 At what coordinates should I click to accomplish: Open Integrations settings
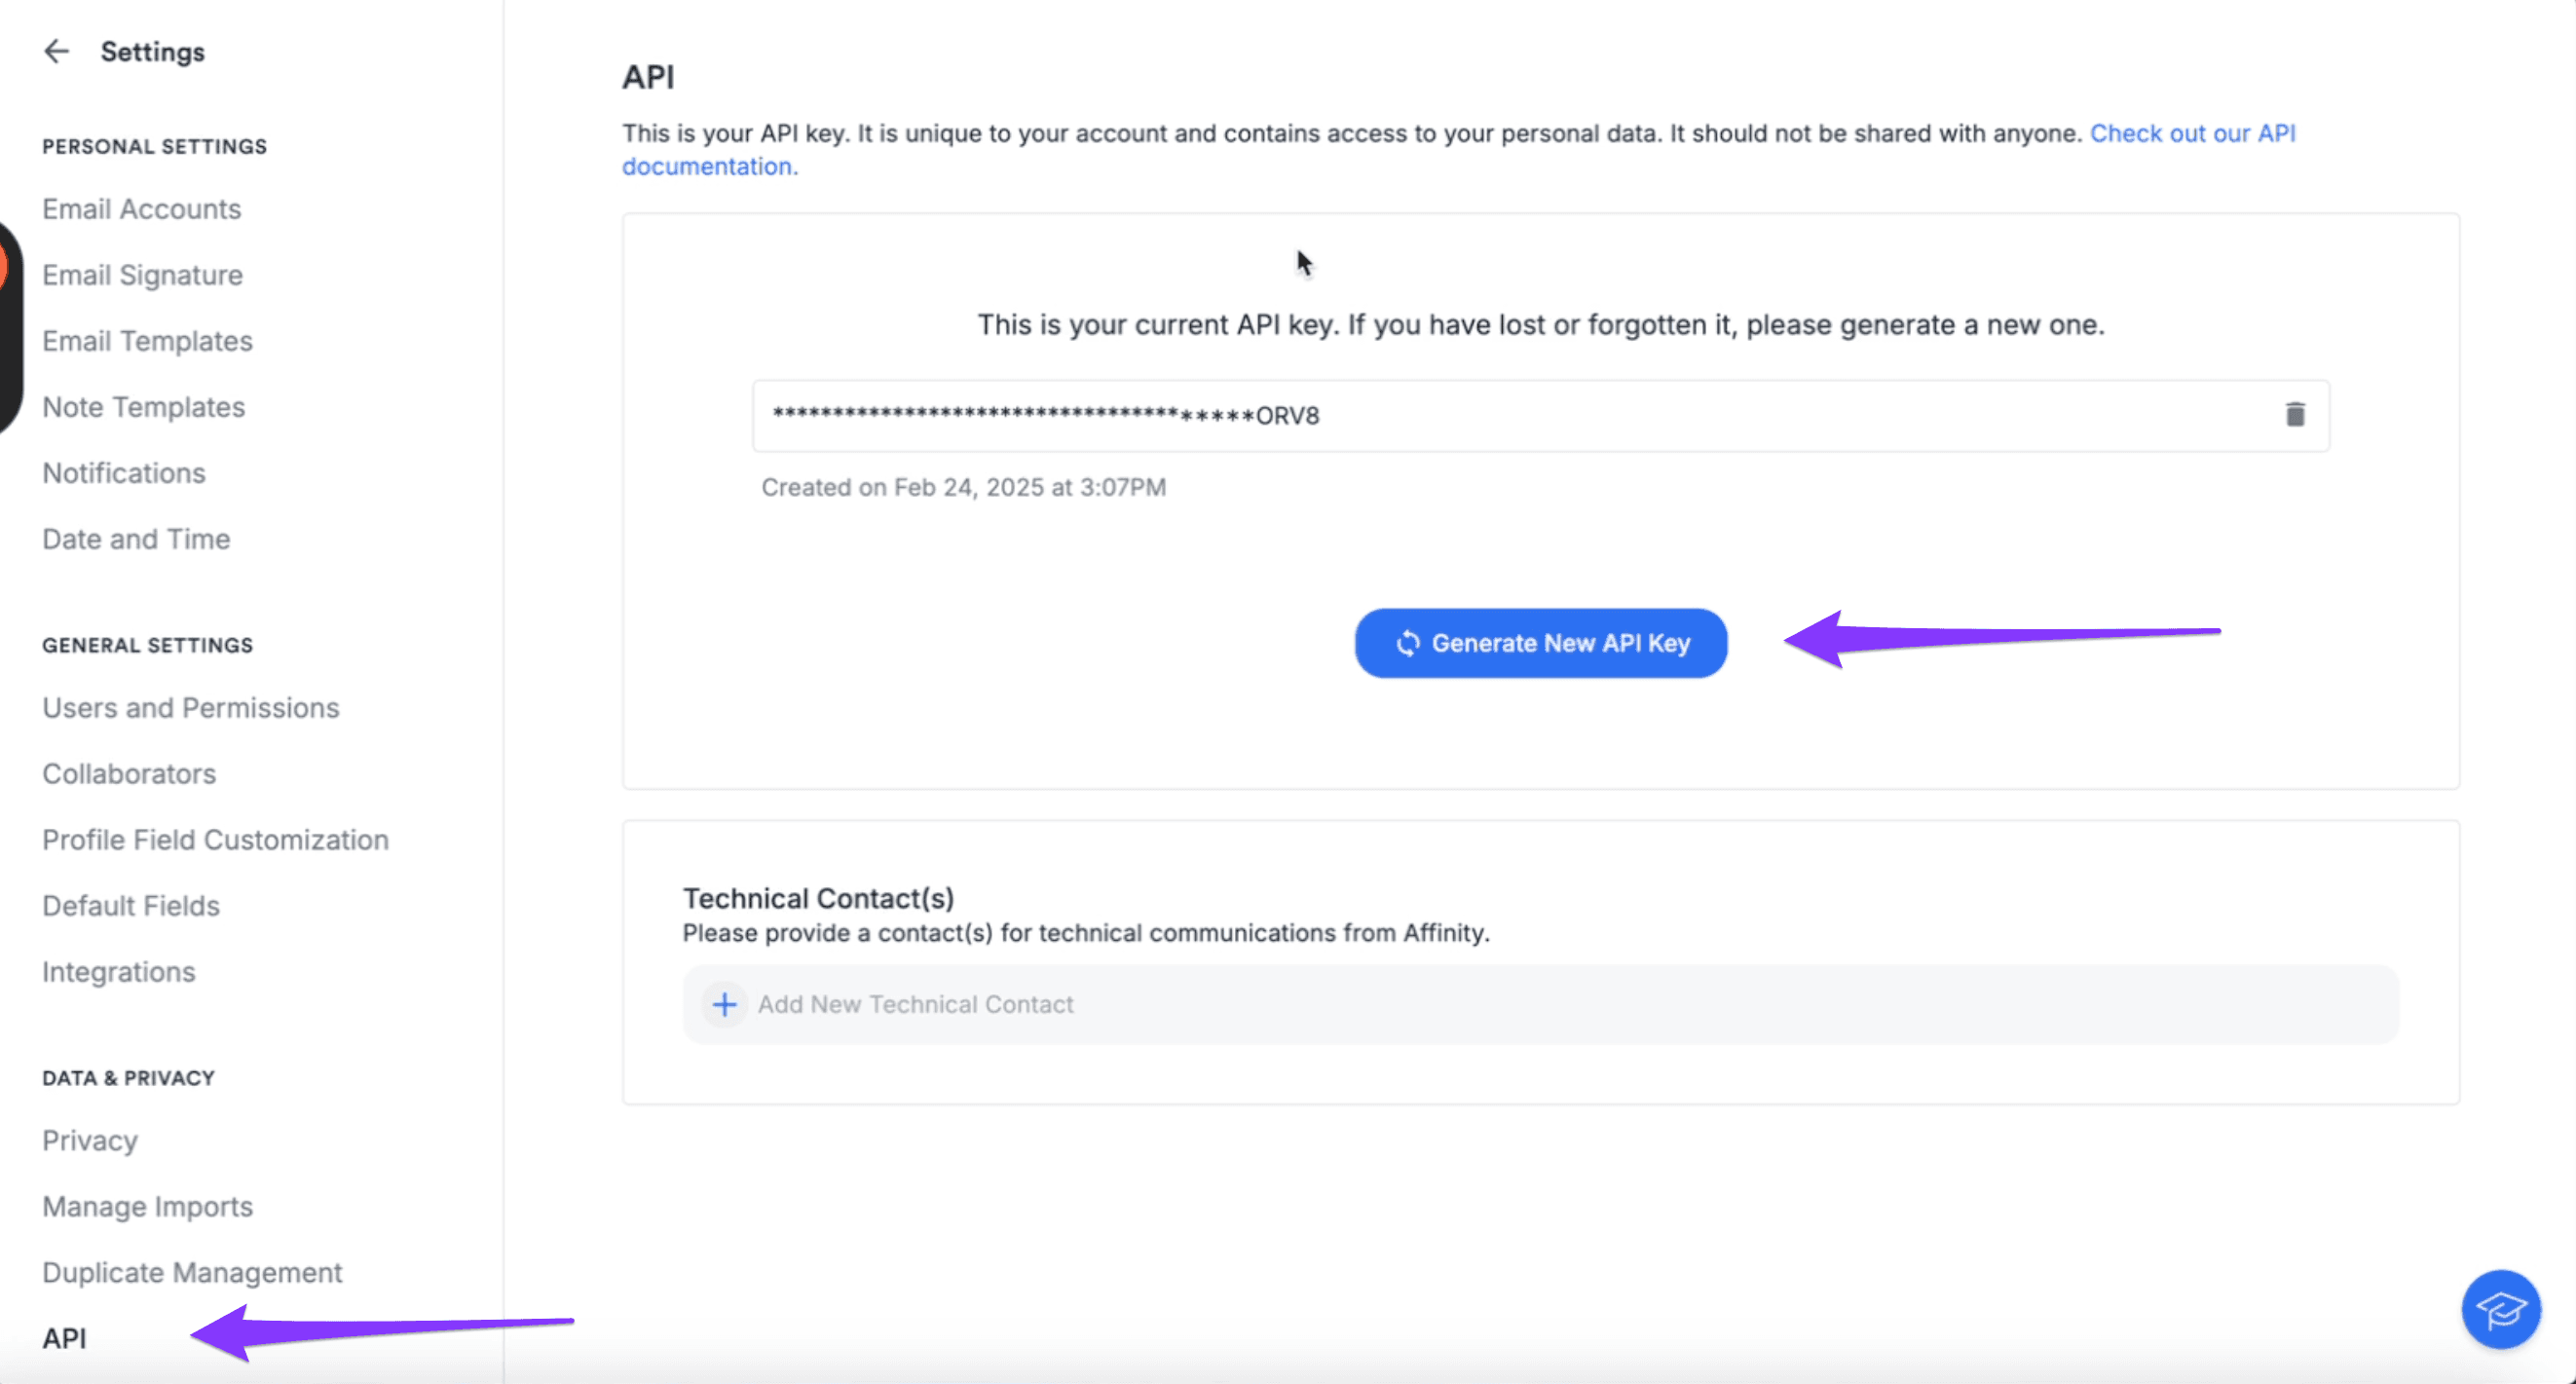click(119, 972)
